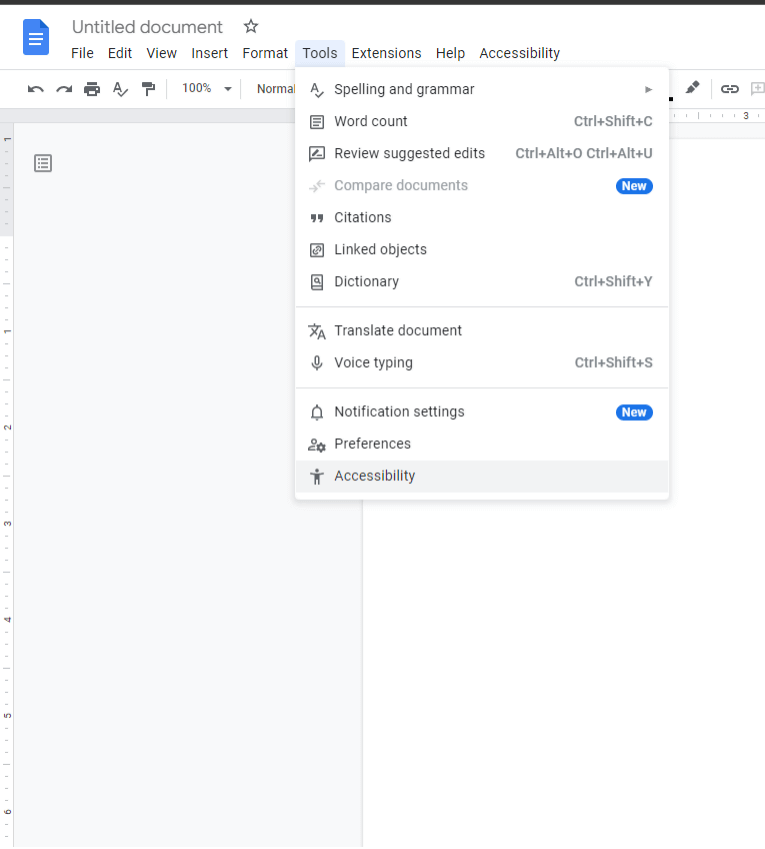Click the Citations quote icon

tap(317, 218)
